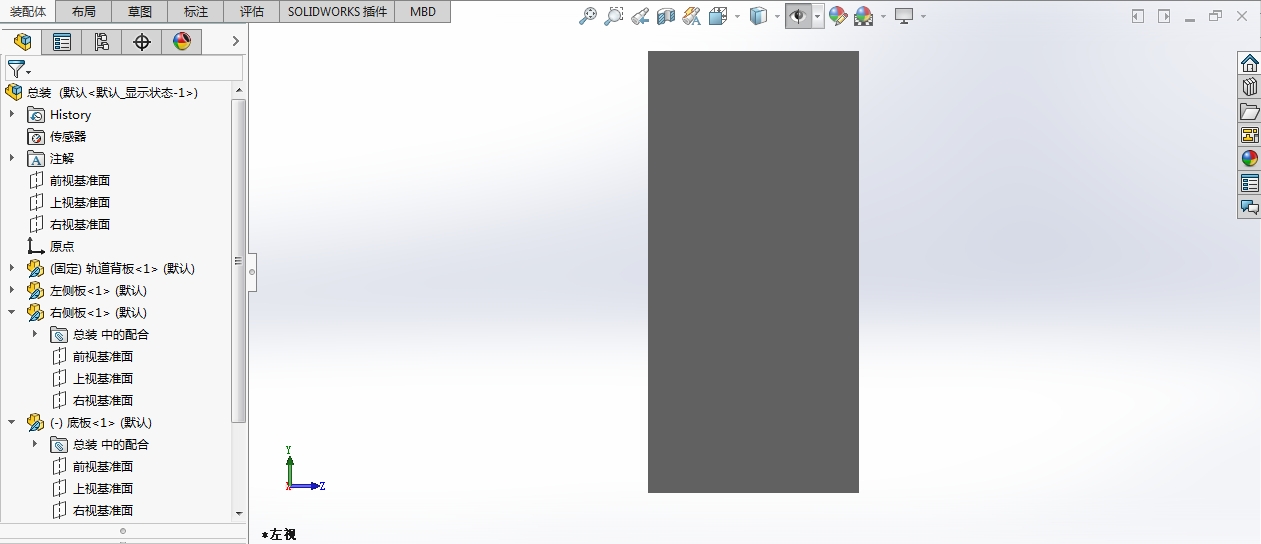Select the Zoom to Fit tool
The image size is (1261, 544).
click(588, 16)
